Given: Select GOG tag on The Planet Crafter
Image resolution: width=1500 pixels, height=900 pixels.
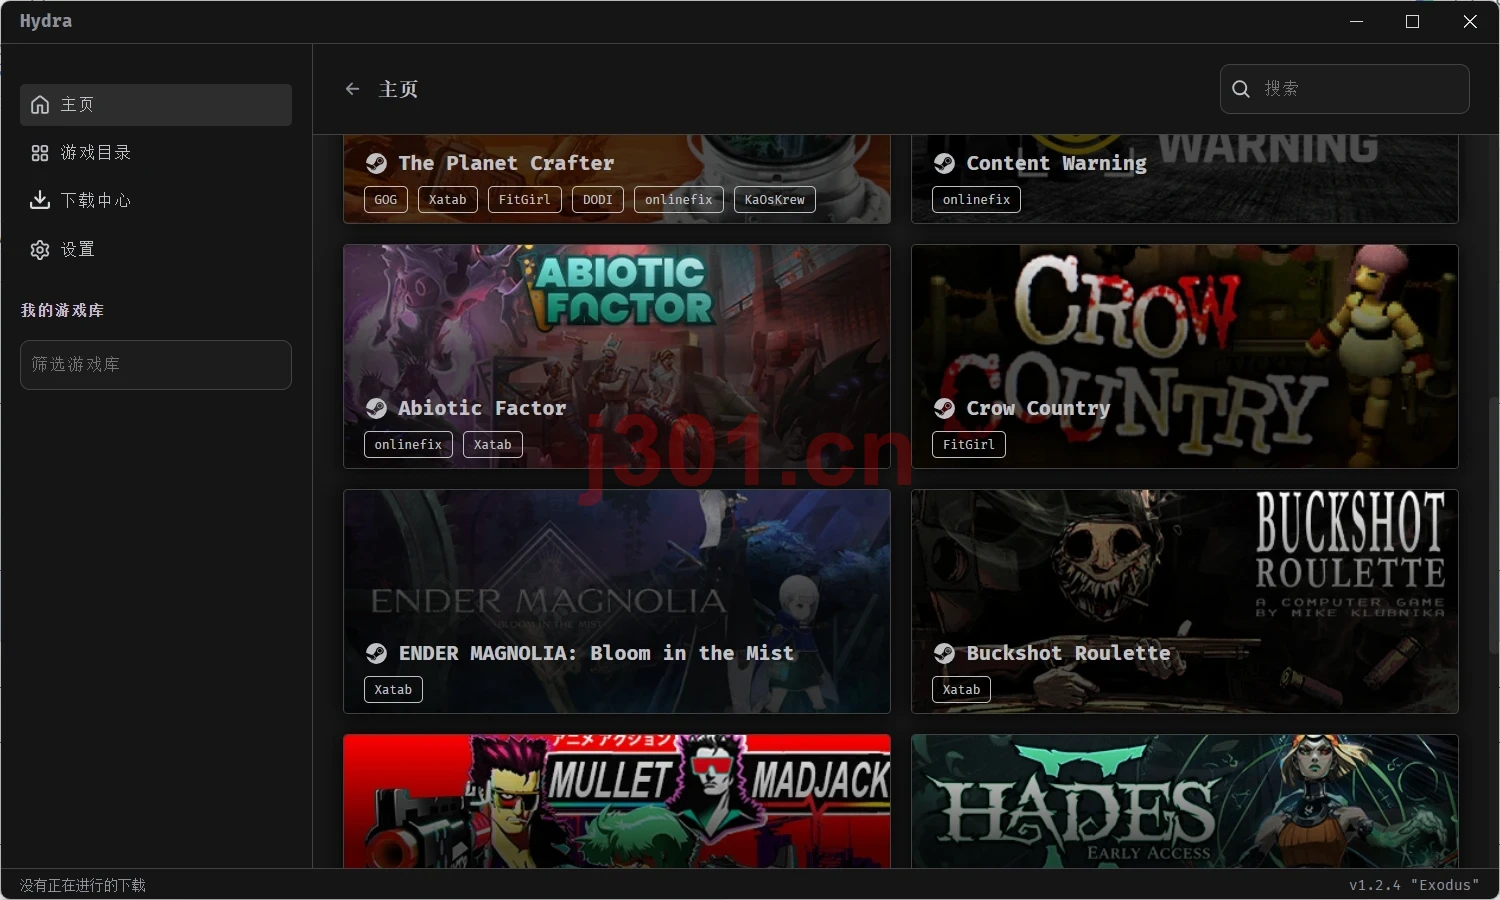Looking at the screenshot, I should [x=386, y=200].
